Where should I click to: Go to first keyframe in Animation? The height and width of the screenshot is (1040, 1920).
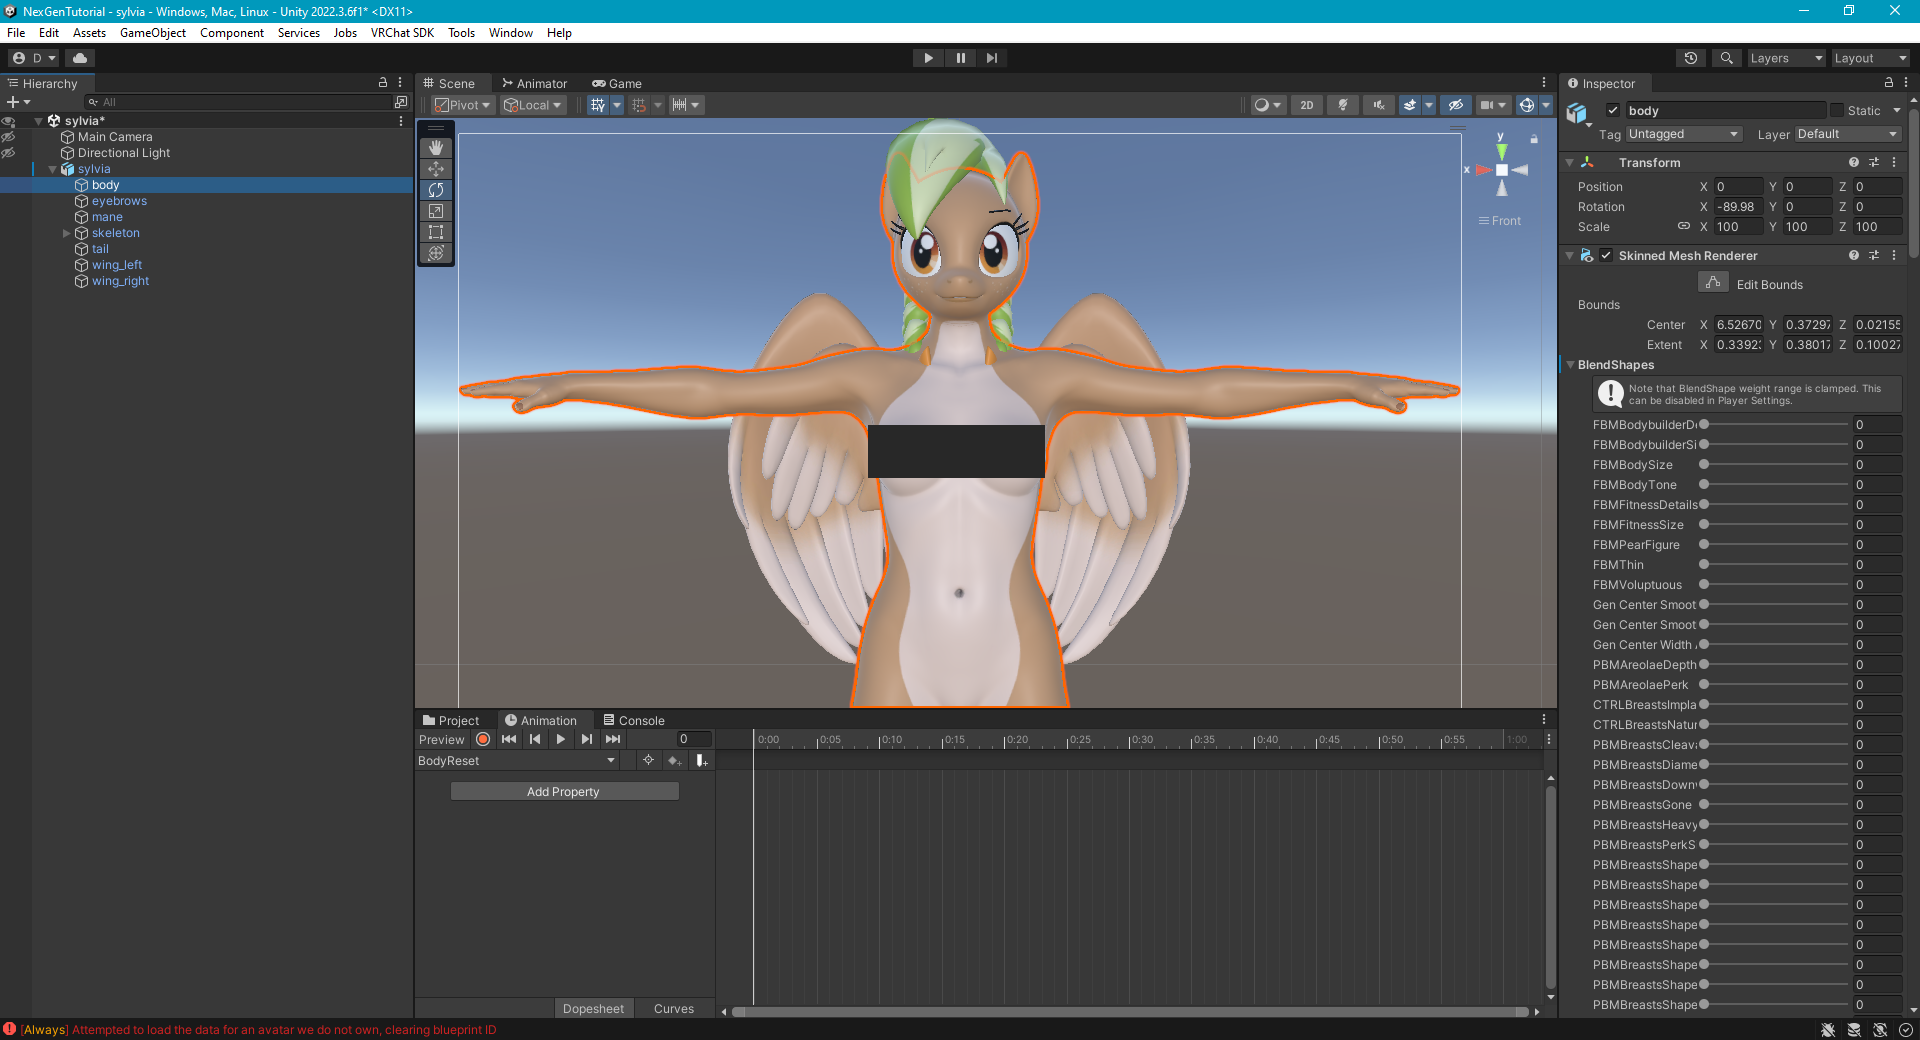(509, 739)
